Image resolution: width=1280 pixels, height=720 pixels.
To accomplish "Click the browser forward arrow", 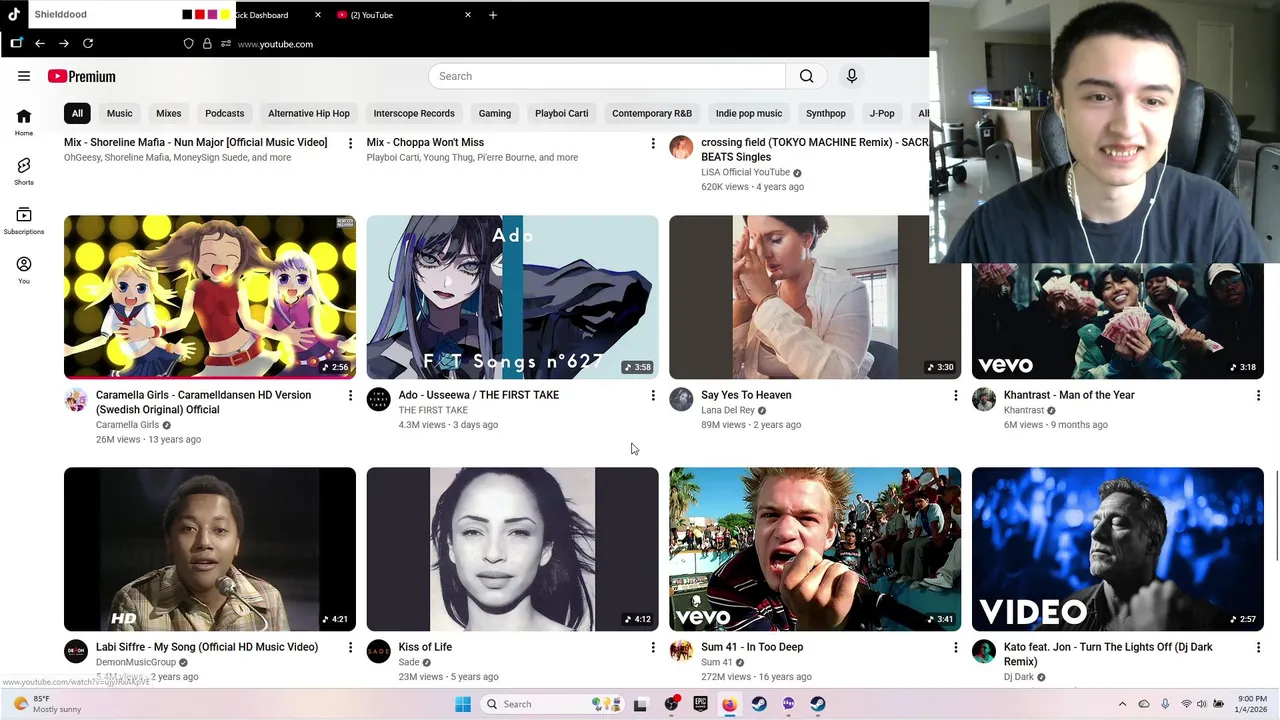I will (64, 43).
